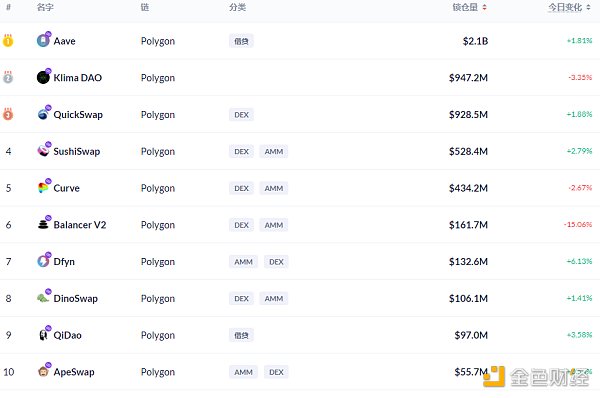Open the DinoSwap name link
The image size is (600, 398).
[75, 298]
